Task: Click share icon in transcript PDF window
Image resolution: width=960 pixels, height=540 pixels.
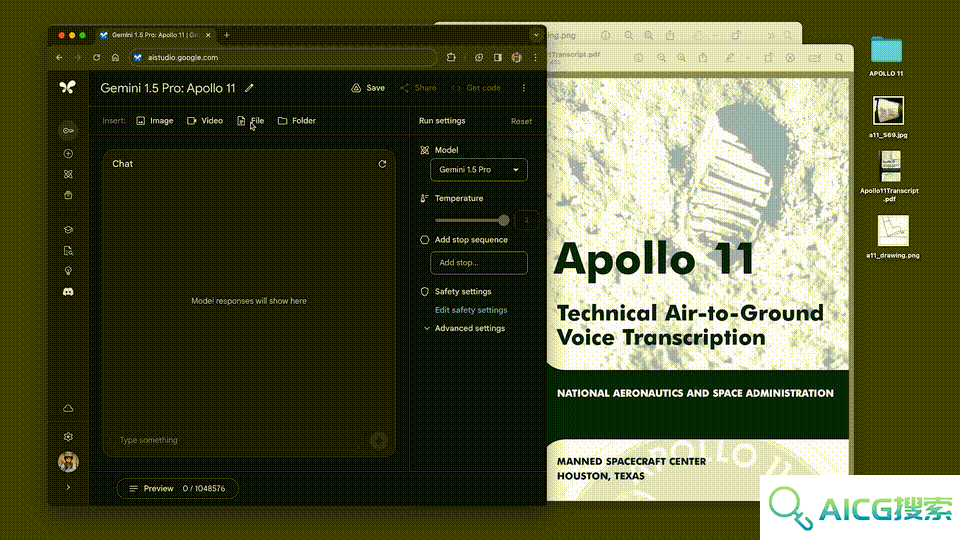Action: click(x=703, y=58)
